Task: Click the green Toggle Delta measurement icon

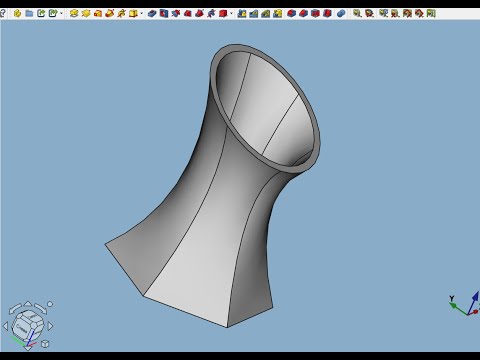Action: click(431, 13)
